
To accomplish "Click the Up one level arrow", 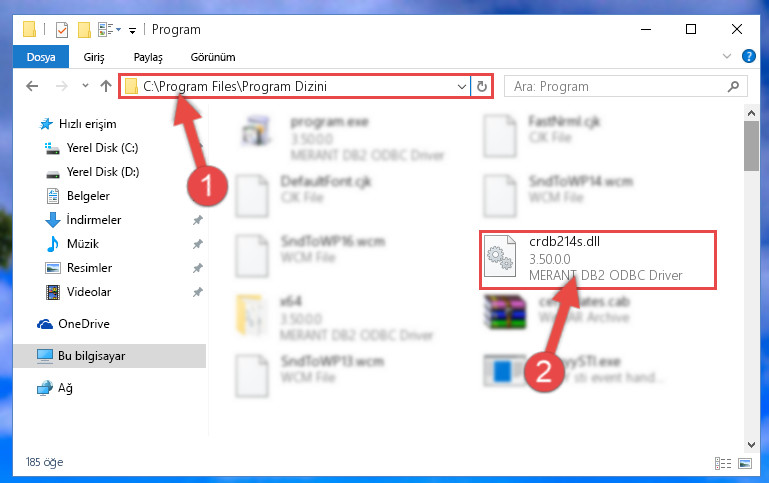I will click(x=105, y=86).
